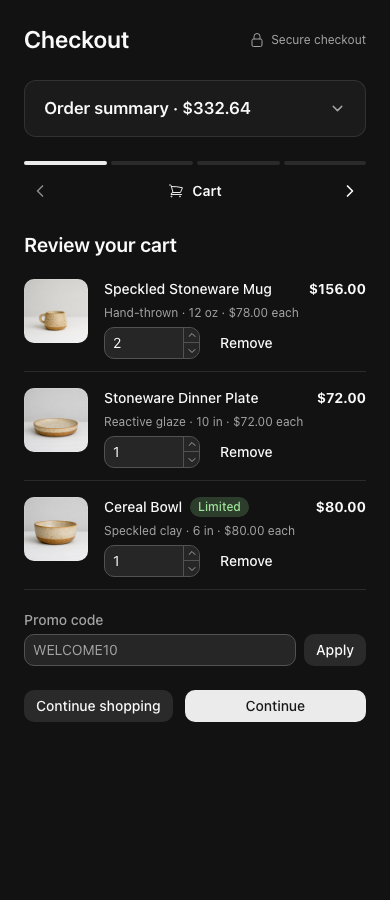Decrease Speckled Stoneware Mug quantity with down arrow
Image resolution: width=390 pixels, height=900 pixels.
point(191,350)
